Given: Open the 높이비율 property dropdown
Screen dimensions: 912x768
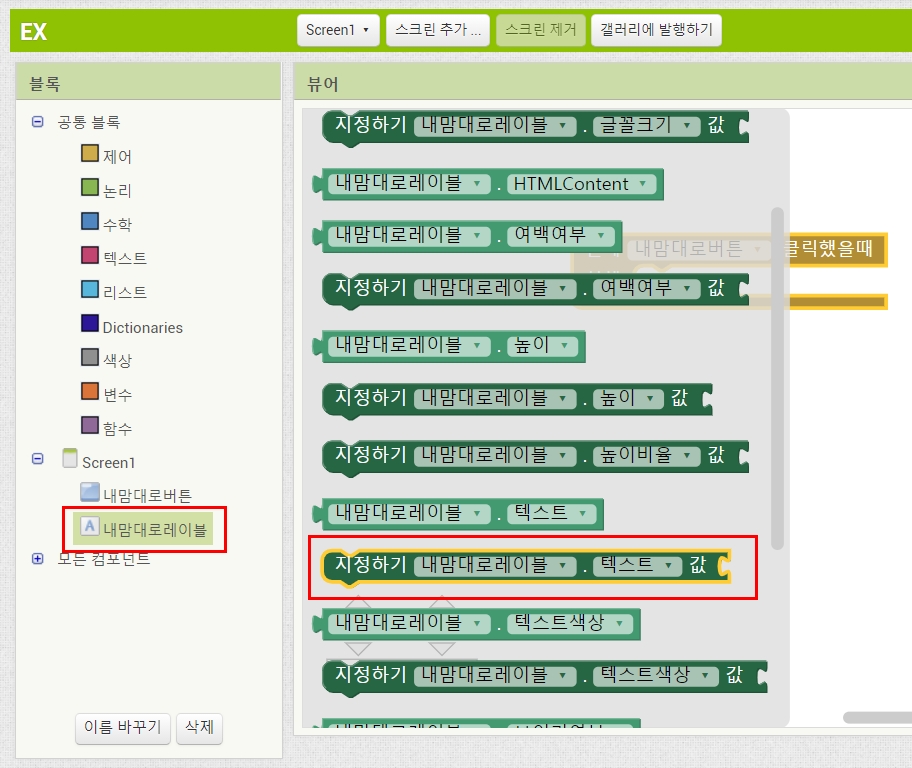Looking at the screenshot, I should [646, 455].
